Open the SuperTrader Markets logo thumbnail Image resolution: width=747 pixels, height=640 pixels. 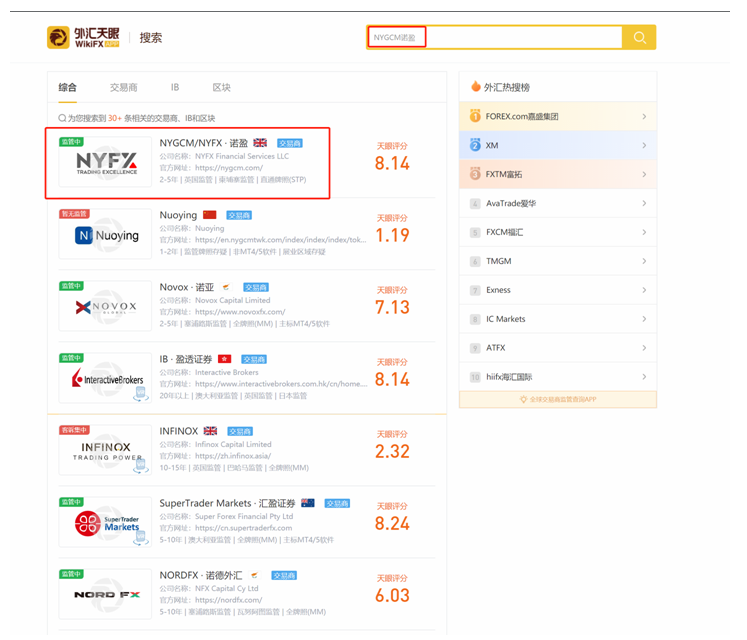[105, 522]
